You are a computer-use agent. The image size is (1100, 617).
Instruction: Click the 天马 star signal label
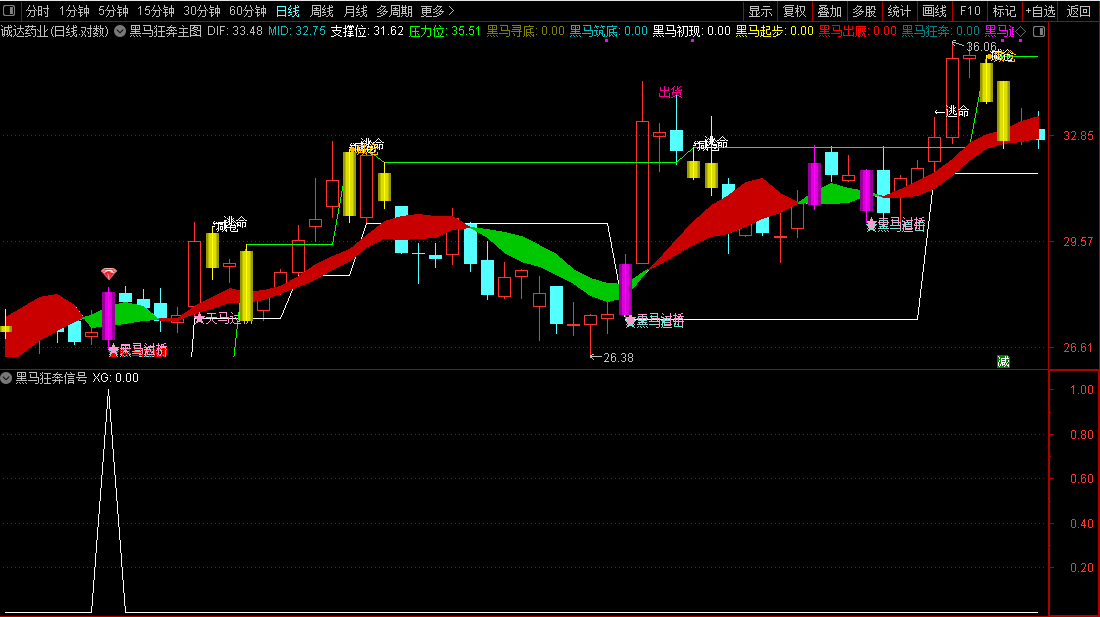pyautogui.click(x=223, y=319)
